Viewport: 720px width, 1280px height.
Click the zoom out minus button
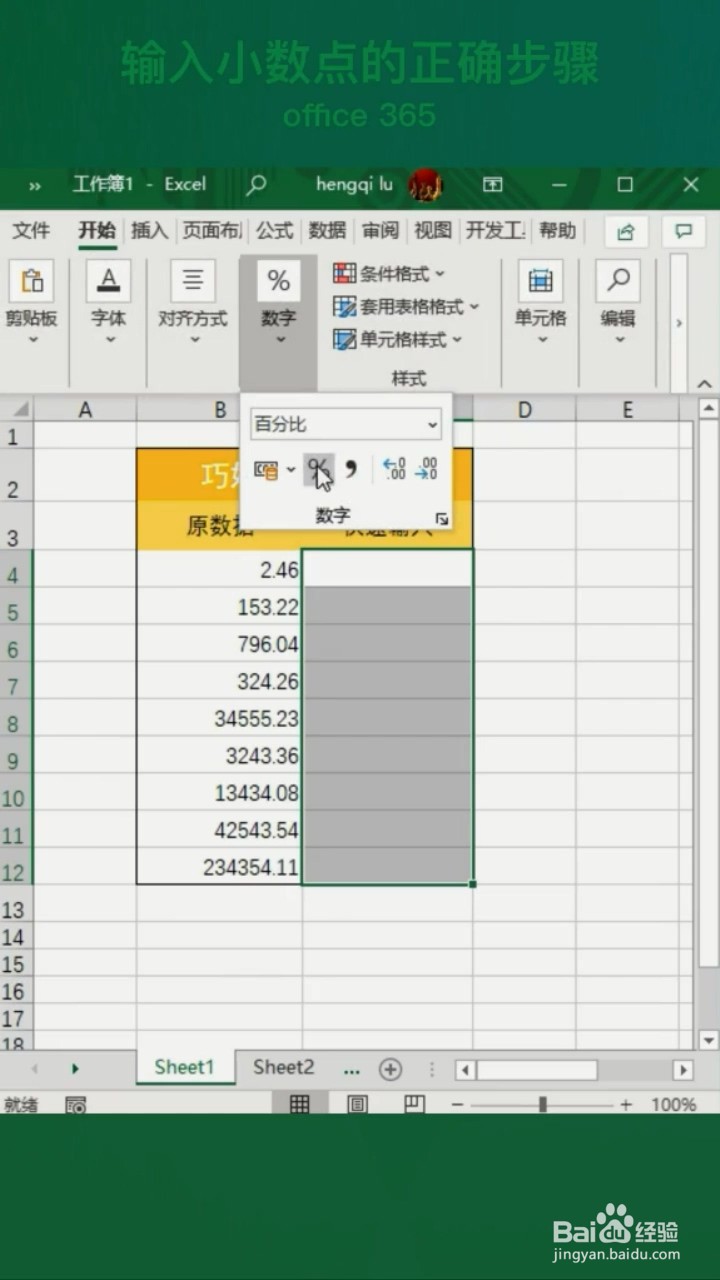pos(457,1105)
